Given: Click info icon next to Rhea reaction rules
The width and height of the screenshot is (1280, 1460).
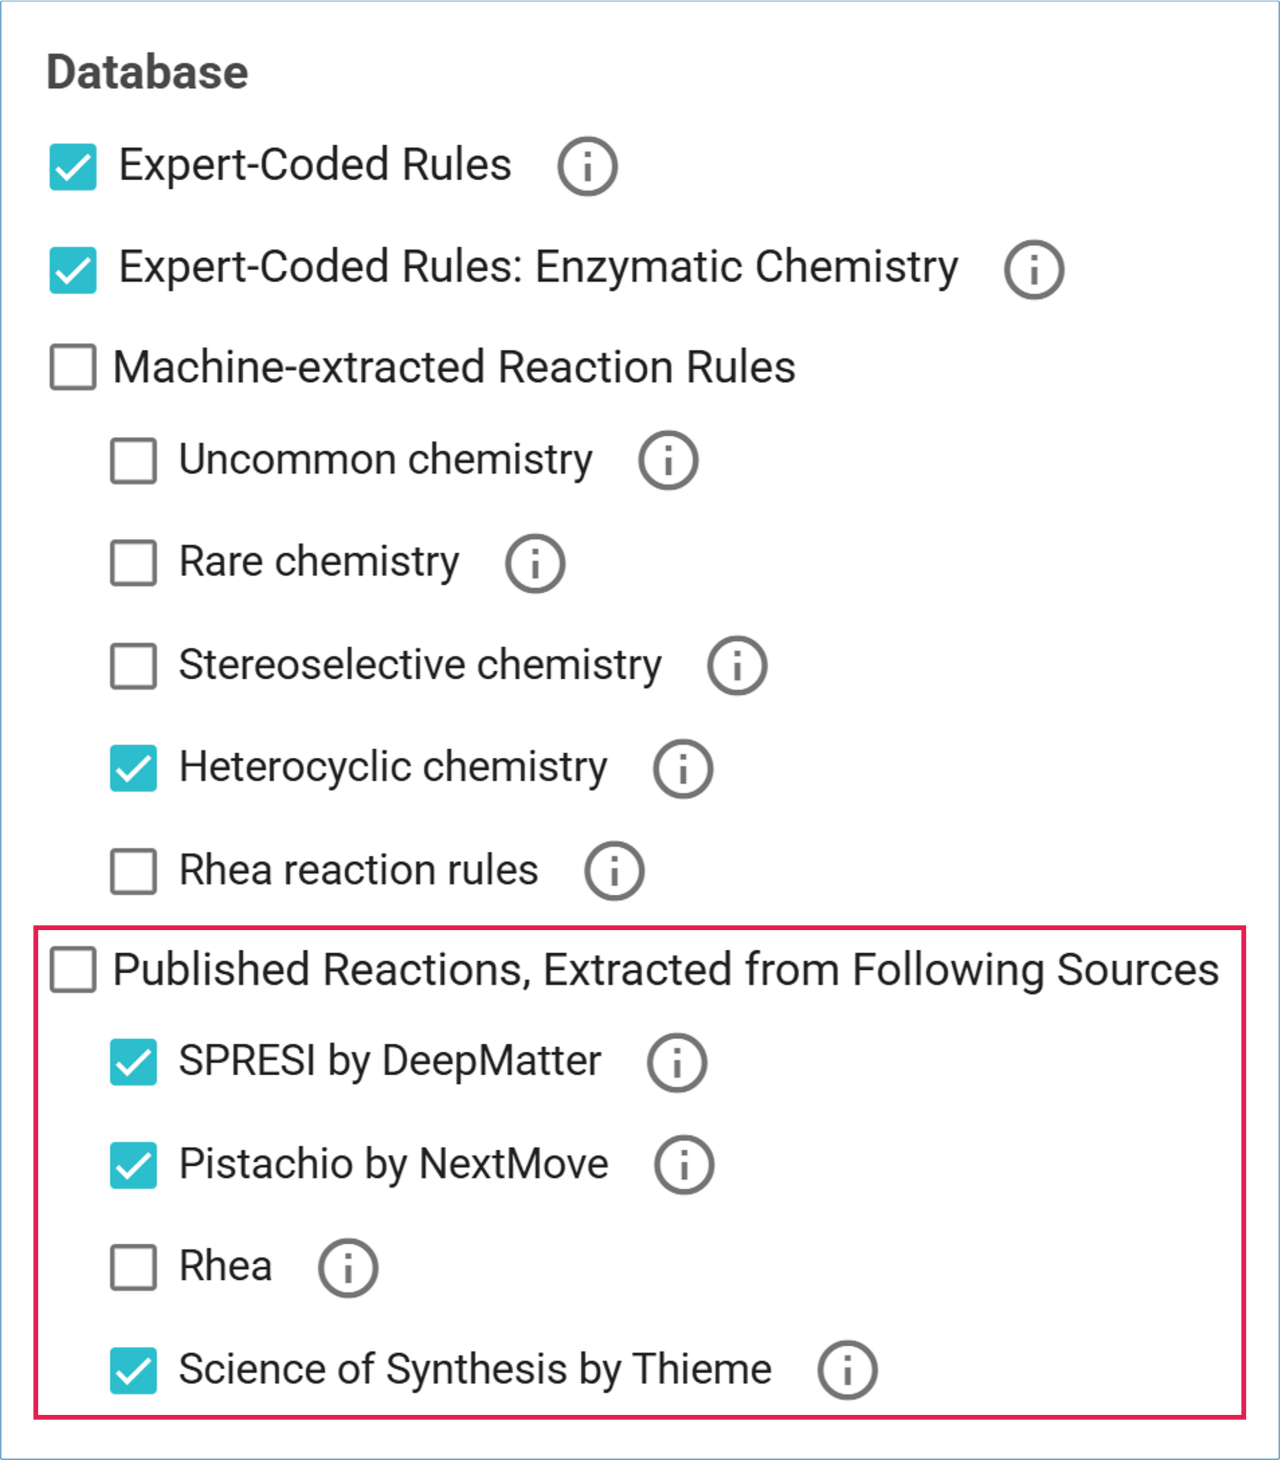Looking at the screenshot, I should point(614,870).
